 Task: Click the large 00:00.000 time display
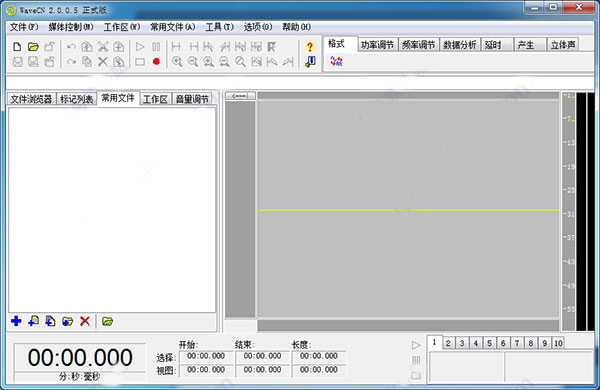(80, 357)
